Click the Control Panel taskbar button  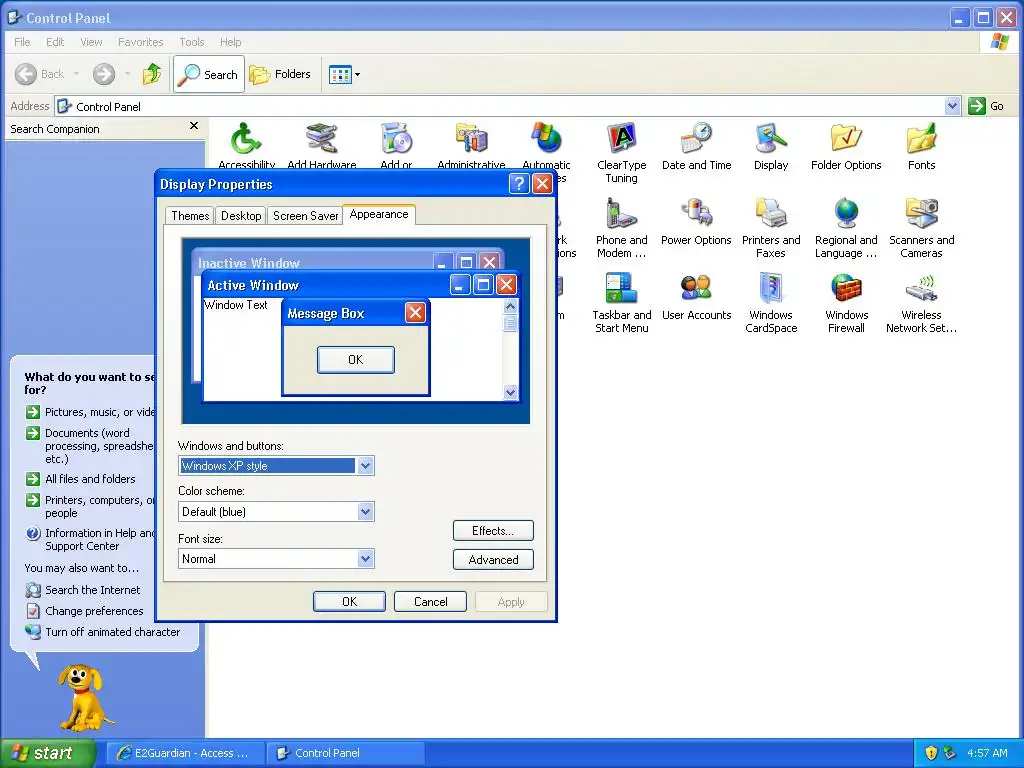345,753
